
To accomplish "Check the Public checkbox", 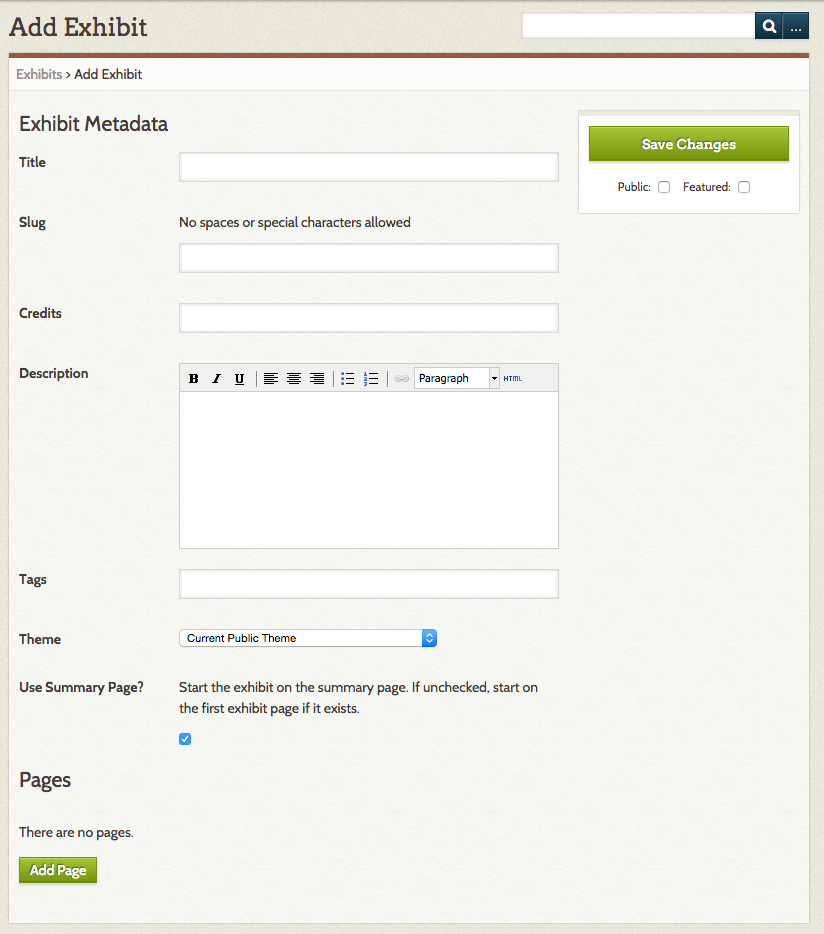I will (664, 187).
